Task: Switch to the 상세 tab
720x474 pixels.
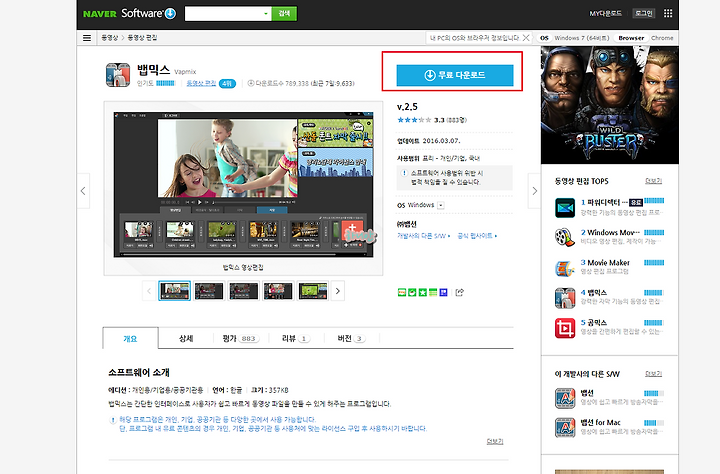Action: tap(186, 339)
